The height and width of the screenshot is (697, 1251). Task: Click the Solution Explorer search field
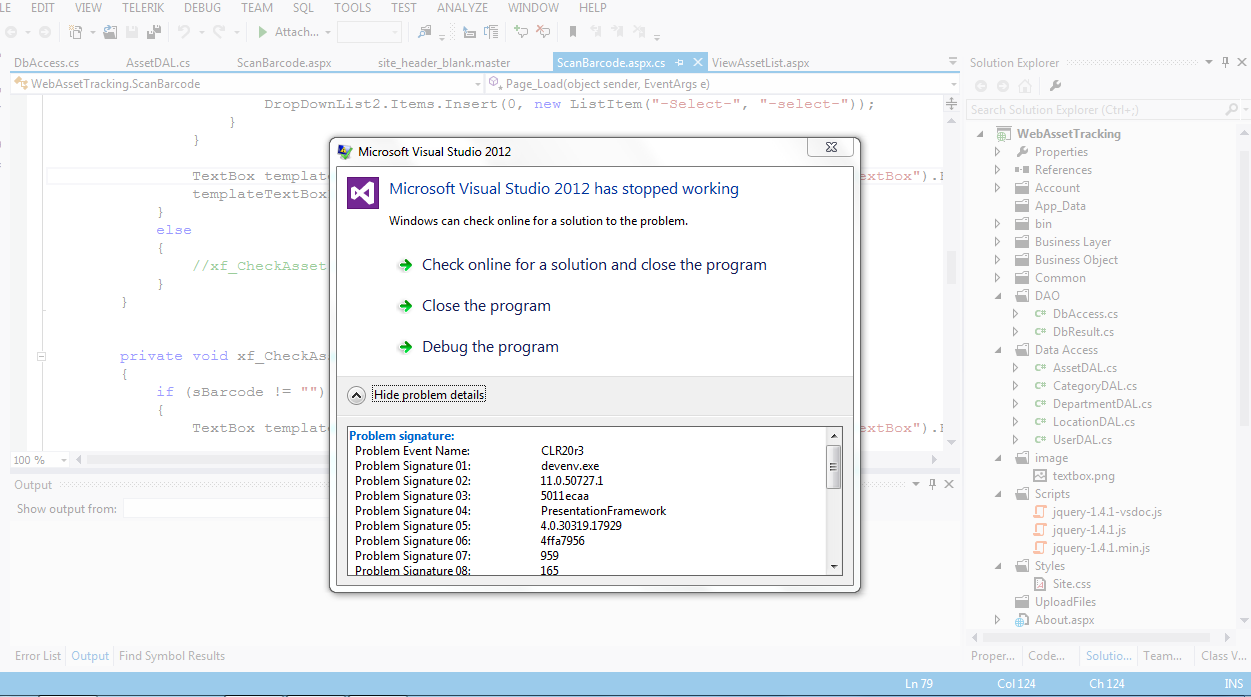[1094, 110]
